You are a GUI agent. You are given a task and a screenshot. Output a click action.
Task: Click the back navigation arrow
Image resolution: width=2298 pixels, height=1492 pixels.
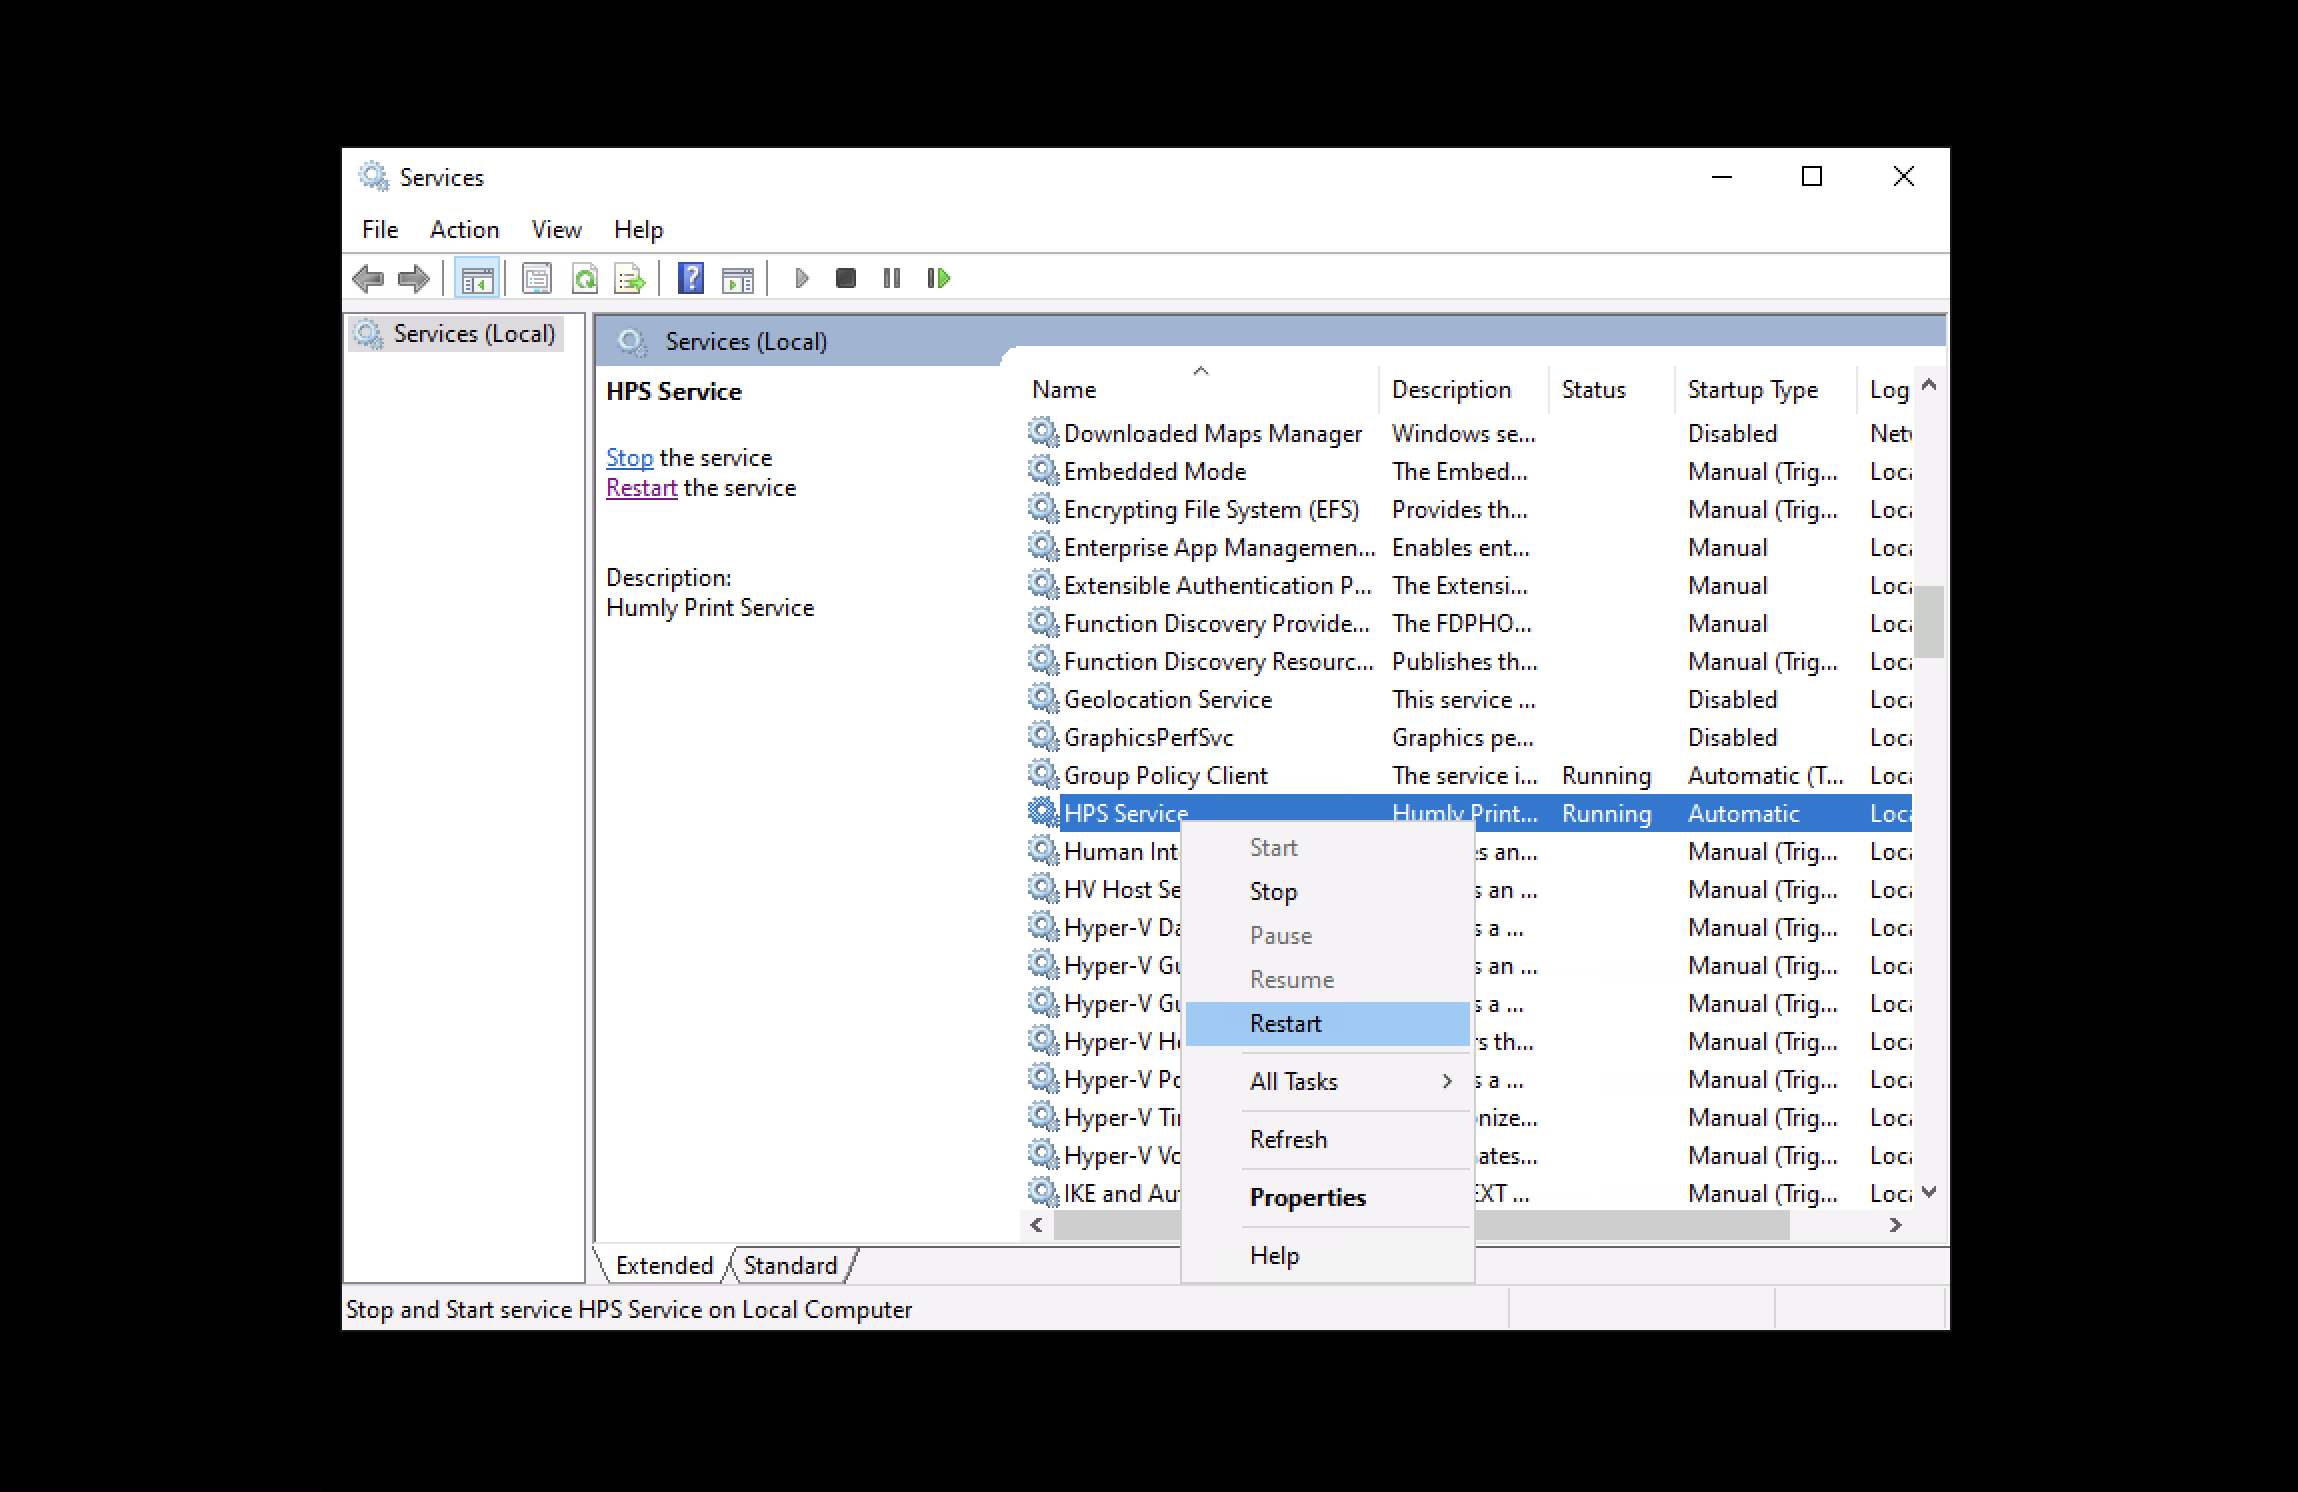coord(367,278)
